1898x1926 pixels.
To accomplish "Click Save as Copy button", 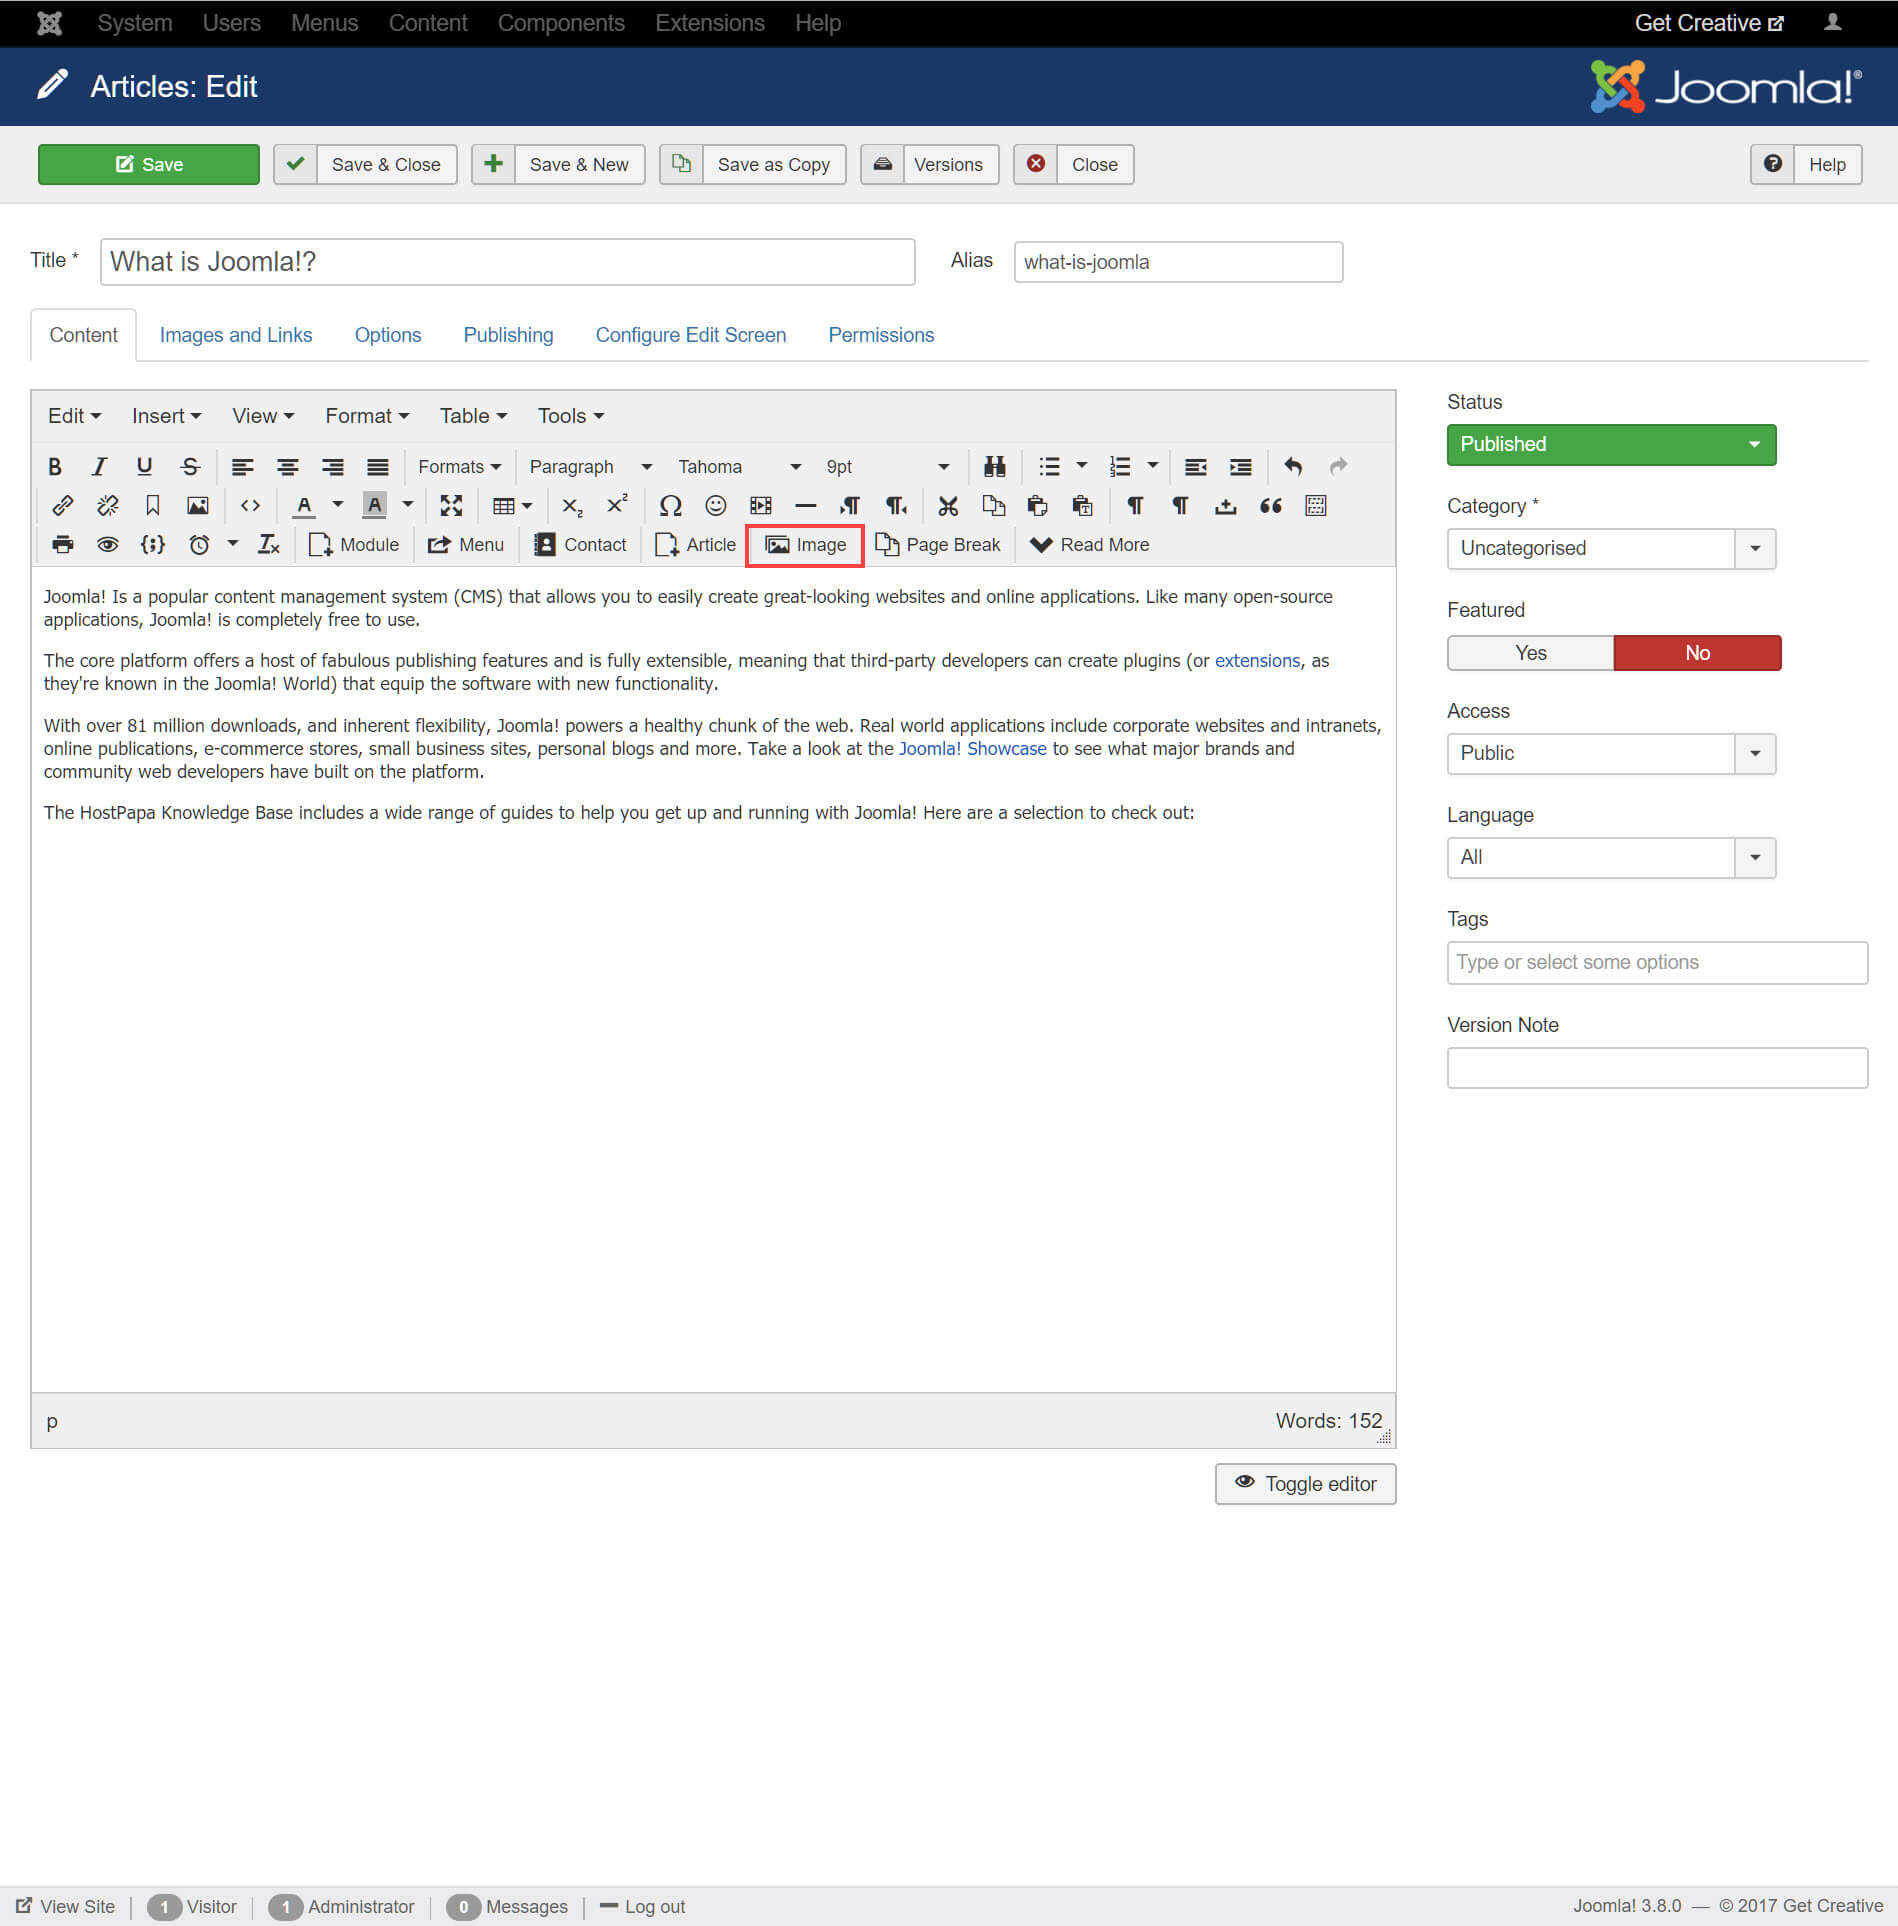I will coord(753,165).
